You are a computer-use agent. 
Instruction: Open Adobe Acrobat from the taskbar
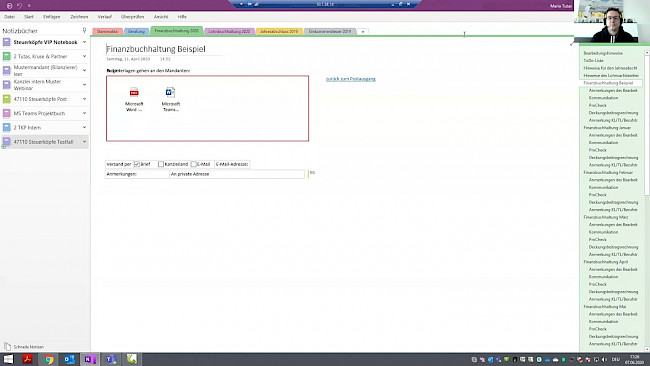[28, 359]
